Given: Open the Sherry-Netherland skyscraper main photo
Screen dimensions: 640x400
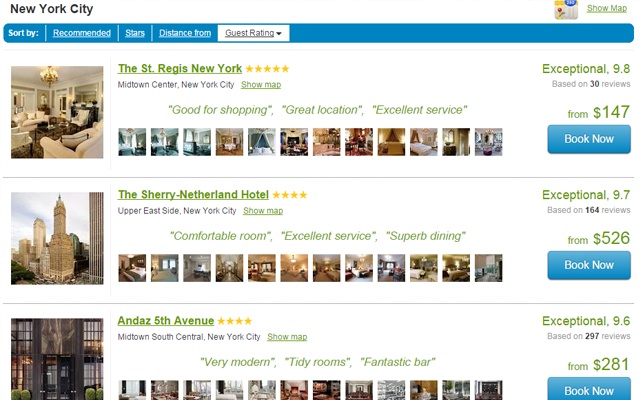Looking at the screenshot, I should pos(57,238).
